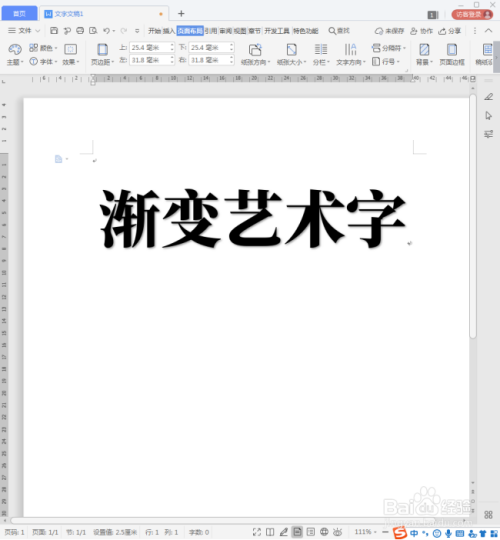Click the left margin 31.8 毫米 field
Viewport: 500px width, 540px height.
click(152, 60)
